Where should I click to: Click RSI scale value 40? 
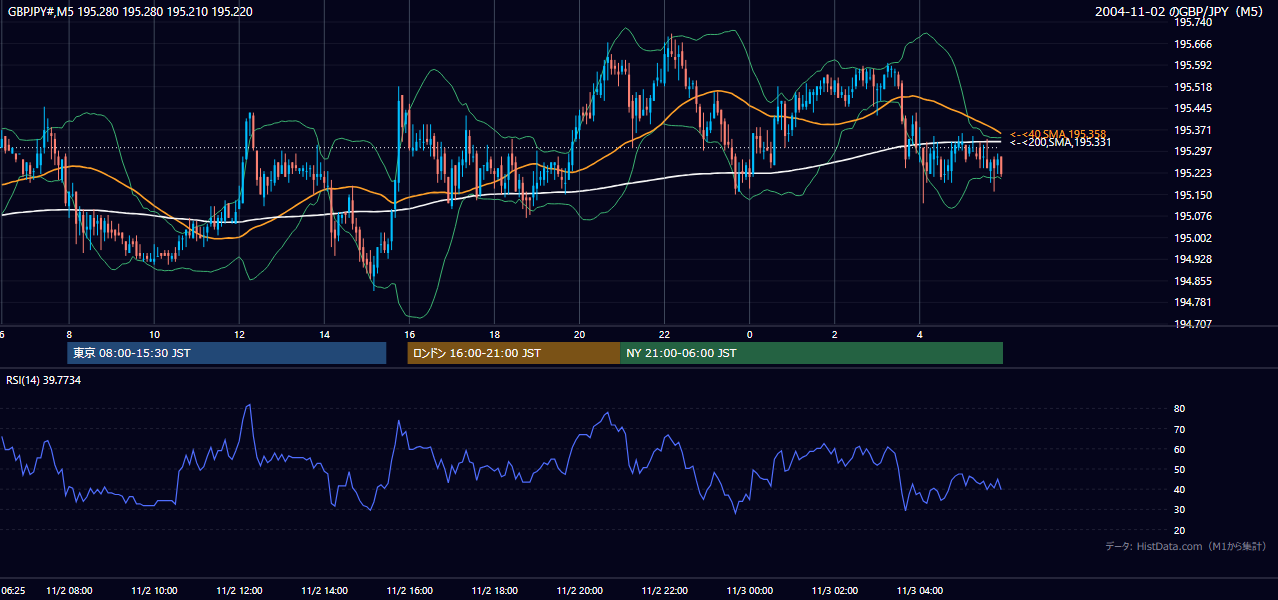click(x=1180, y=489)
